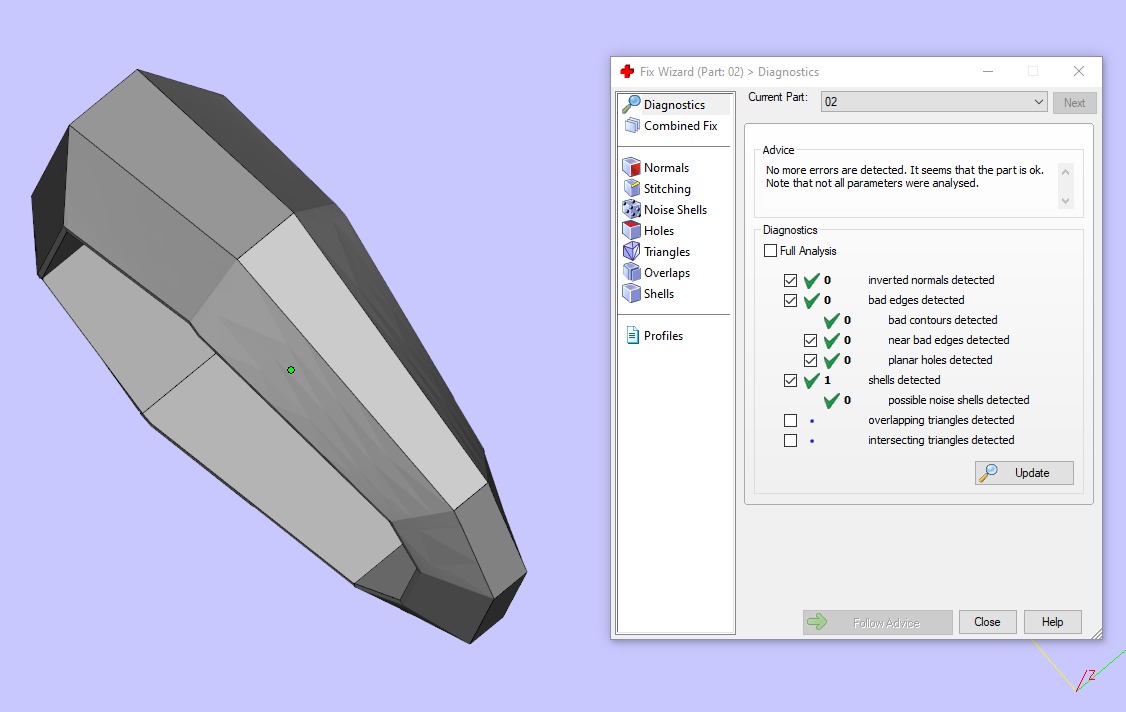Select the Normals label
The image size is (1126, 712).
(x=666, y=167)
